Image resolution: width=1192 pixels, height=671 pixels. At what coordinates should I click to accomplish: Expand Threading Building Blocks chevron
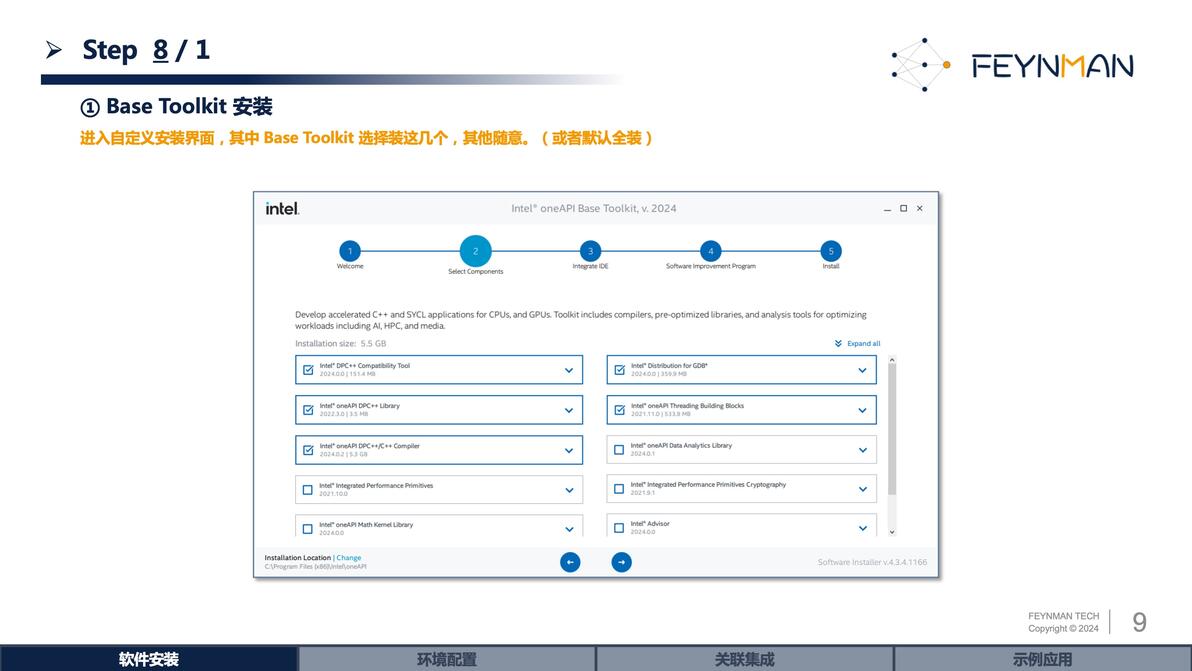(862, 410)
